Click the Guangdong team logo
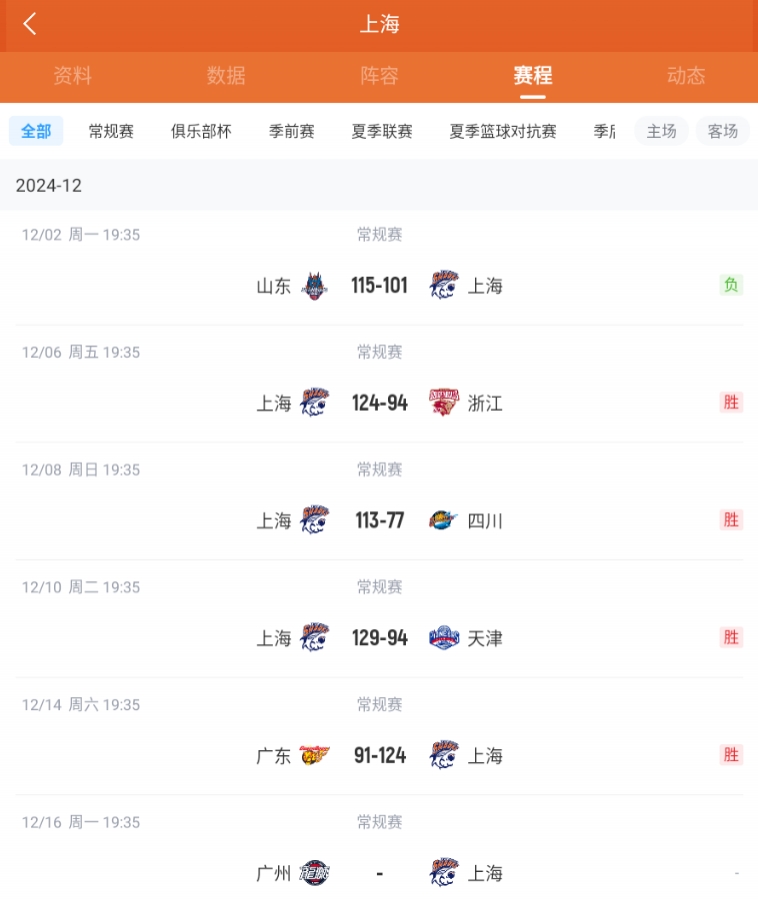This screenshot has height=900, width=758. (x=315, y=756)
